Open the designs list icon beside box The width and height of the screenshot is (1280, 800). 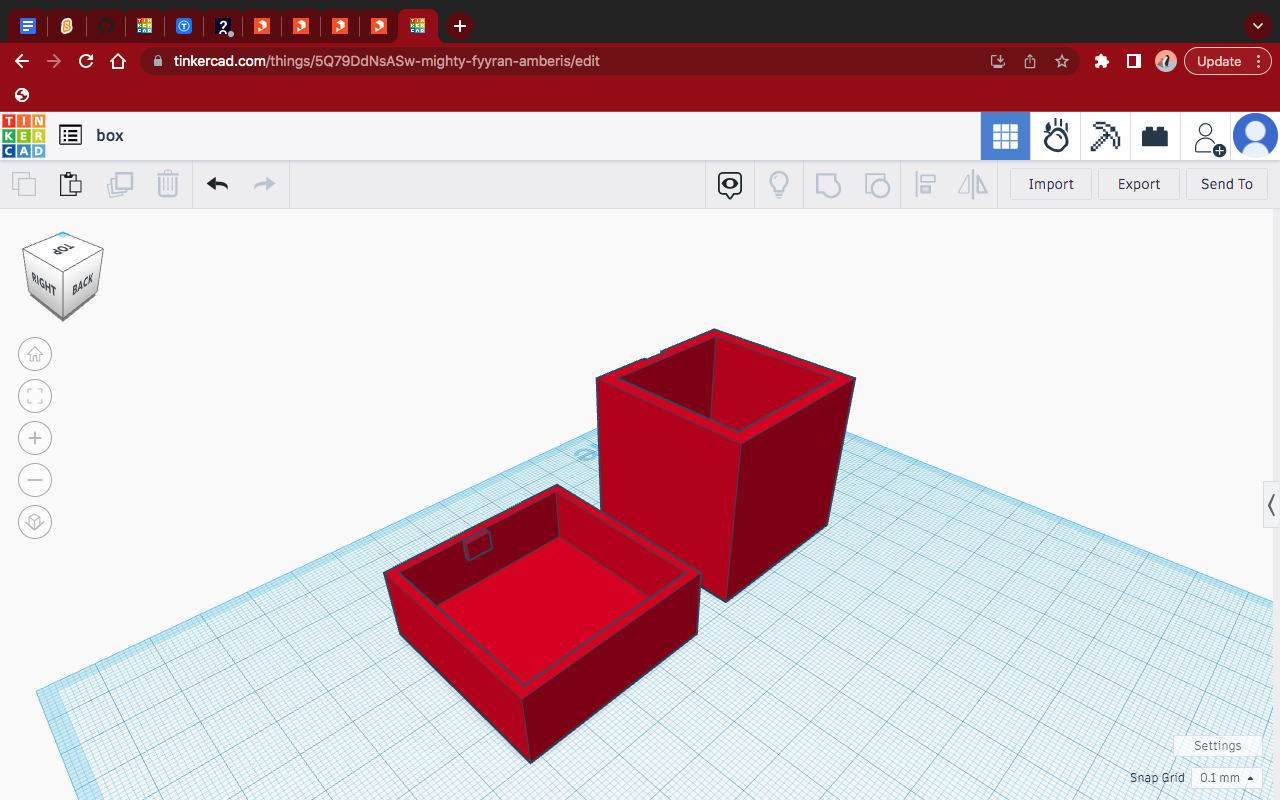[x=70, y=136]
